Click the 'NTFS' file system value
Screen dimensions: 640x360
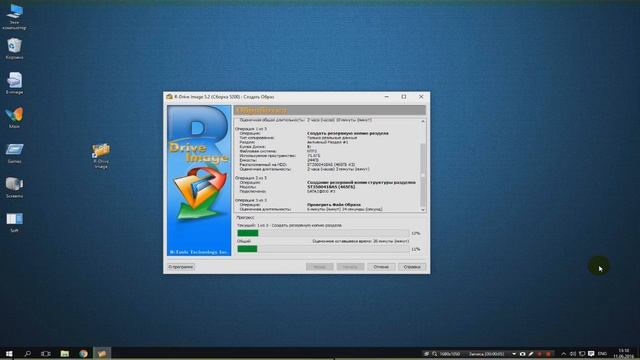(x=312, y=151)
